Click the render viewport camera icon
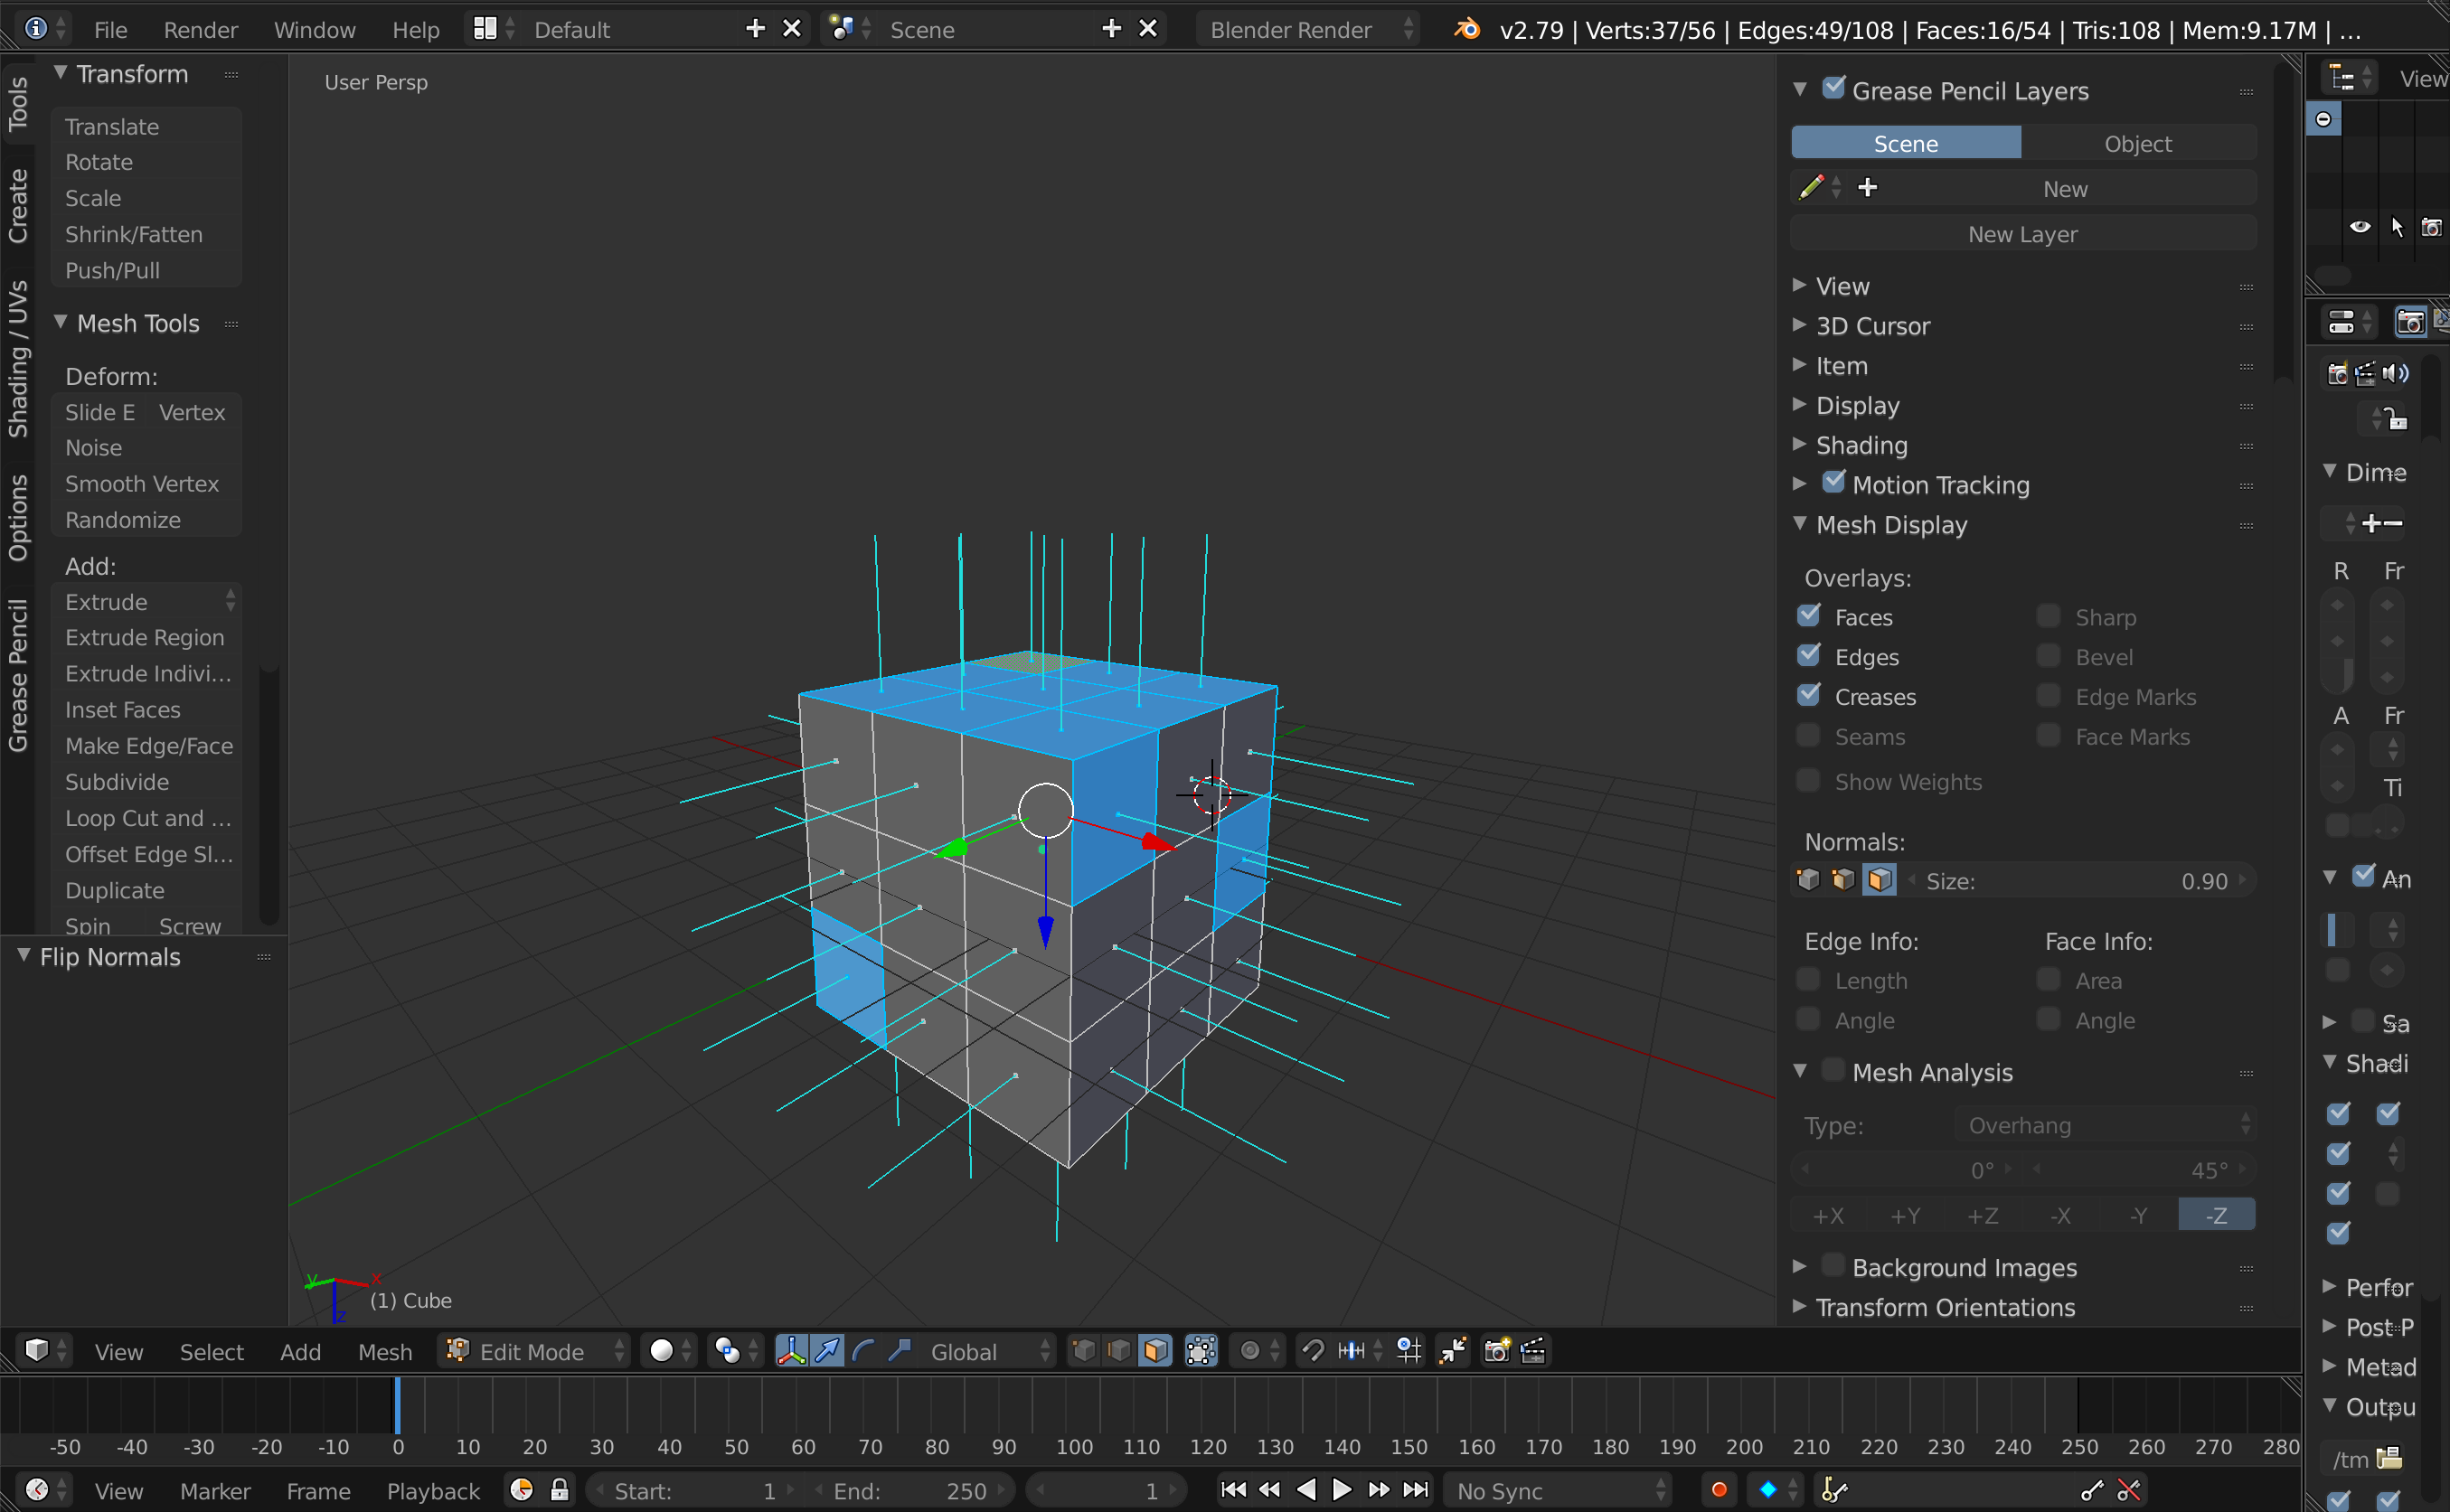The height and width of the screenshot is (1512, 2450). (x=1495, y=1350)
